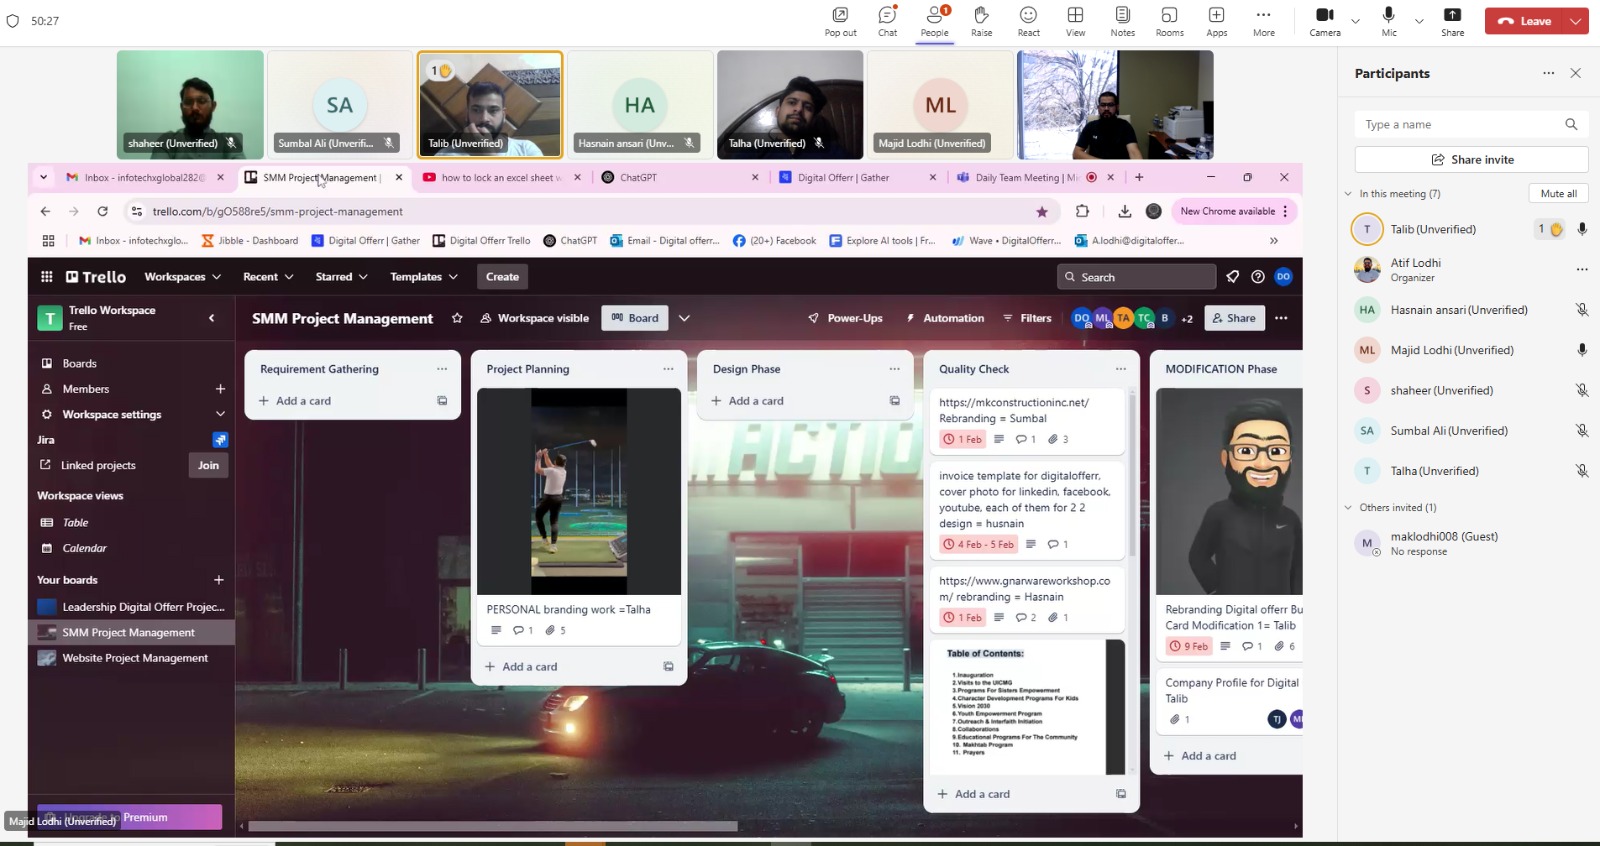Switch to Board view
This screenshot has height=846, width=1600.
point(635,318)
